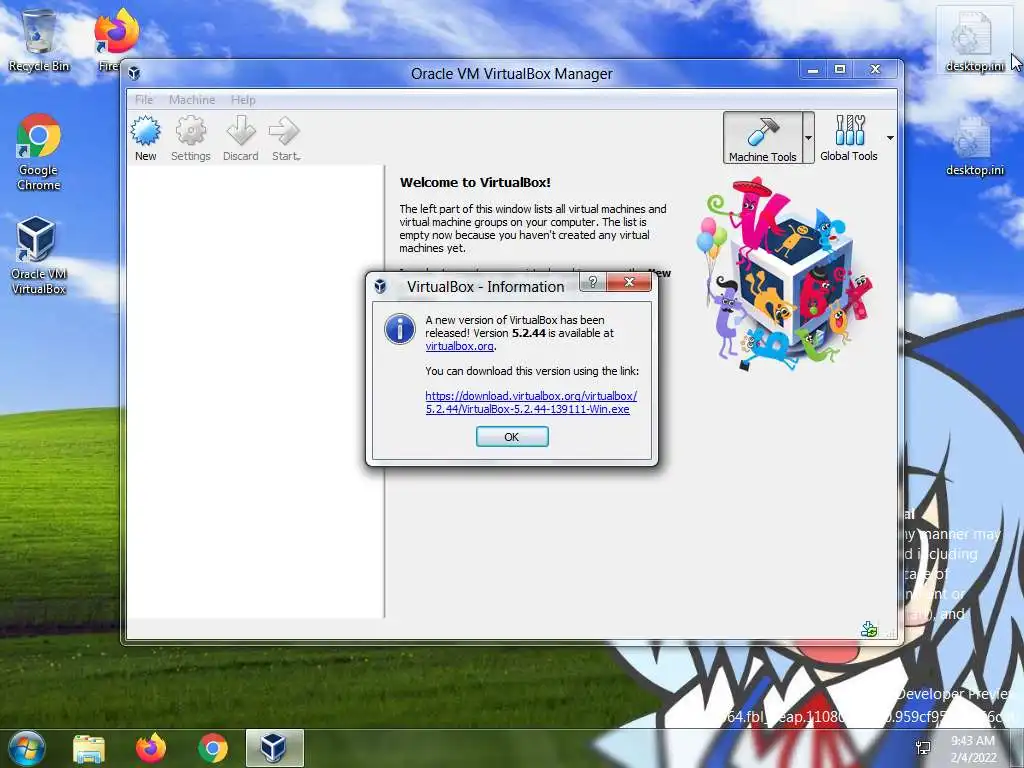
Task: Minimize the VirtualBox Manager window
Action: pos(813,69)
